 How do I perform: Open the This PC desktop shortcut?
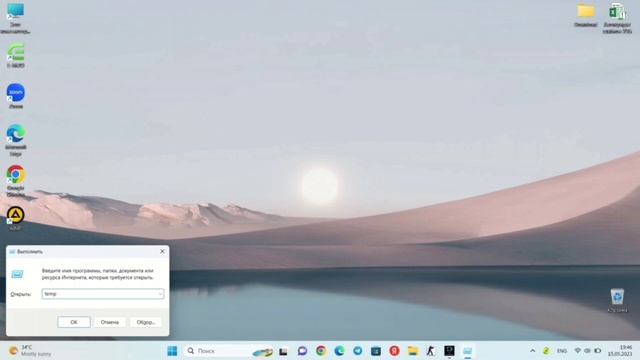16,18
